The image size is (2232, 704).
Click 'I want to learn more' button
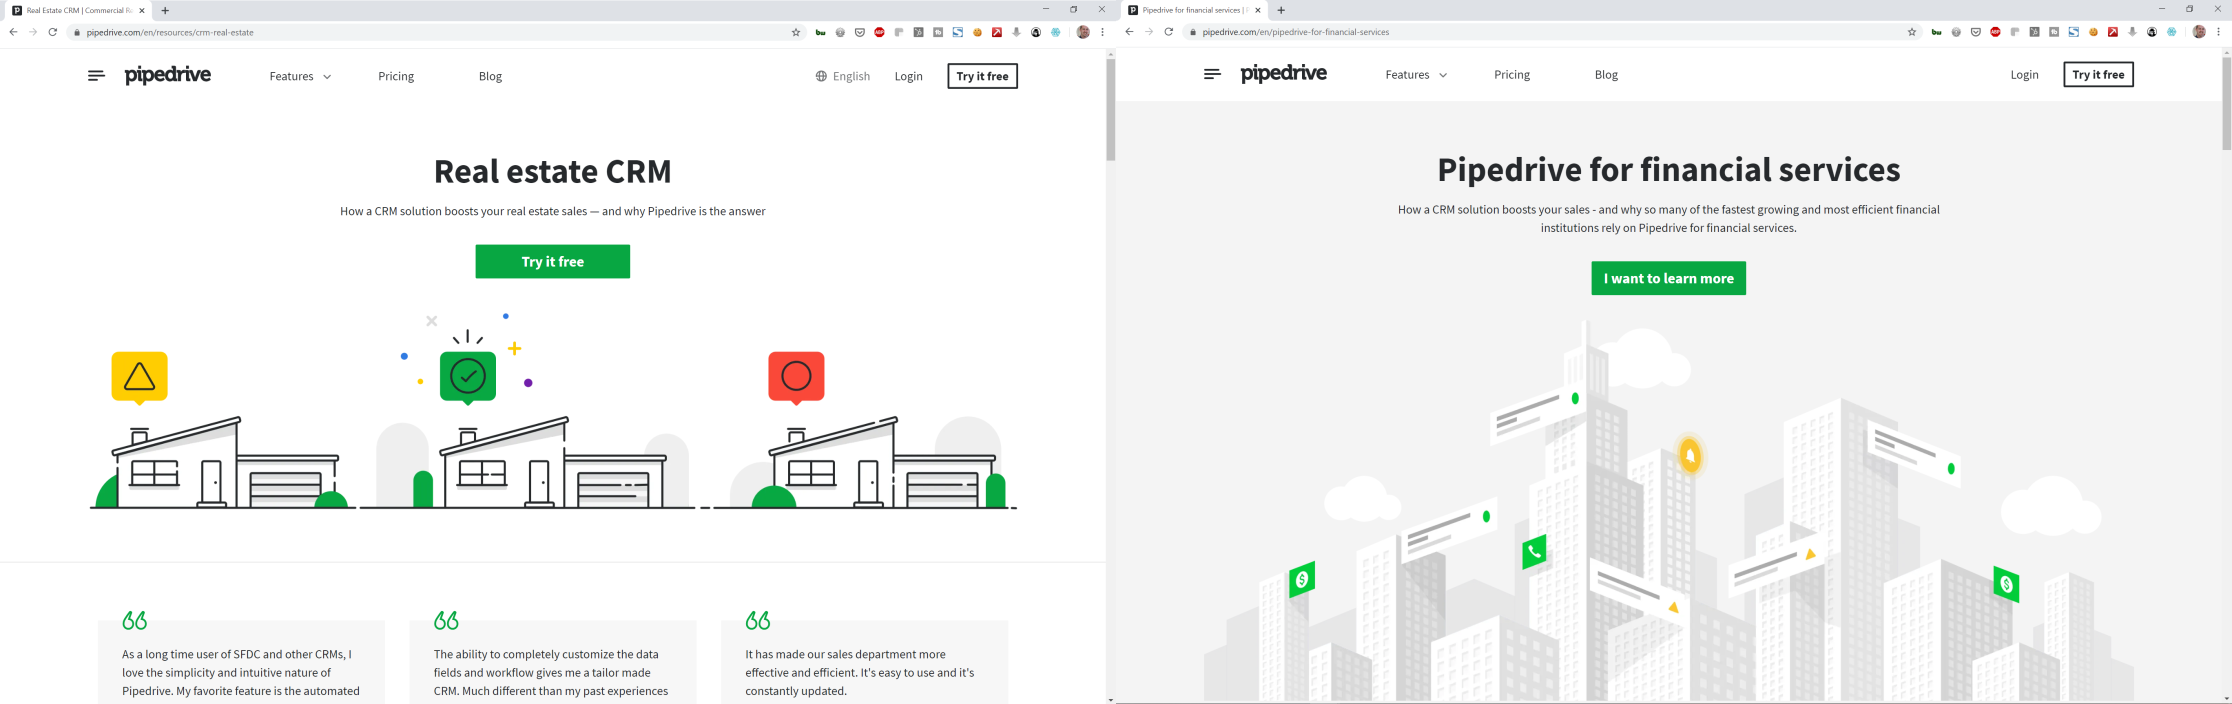click(x=1669, y=278)
